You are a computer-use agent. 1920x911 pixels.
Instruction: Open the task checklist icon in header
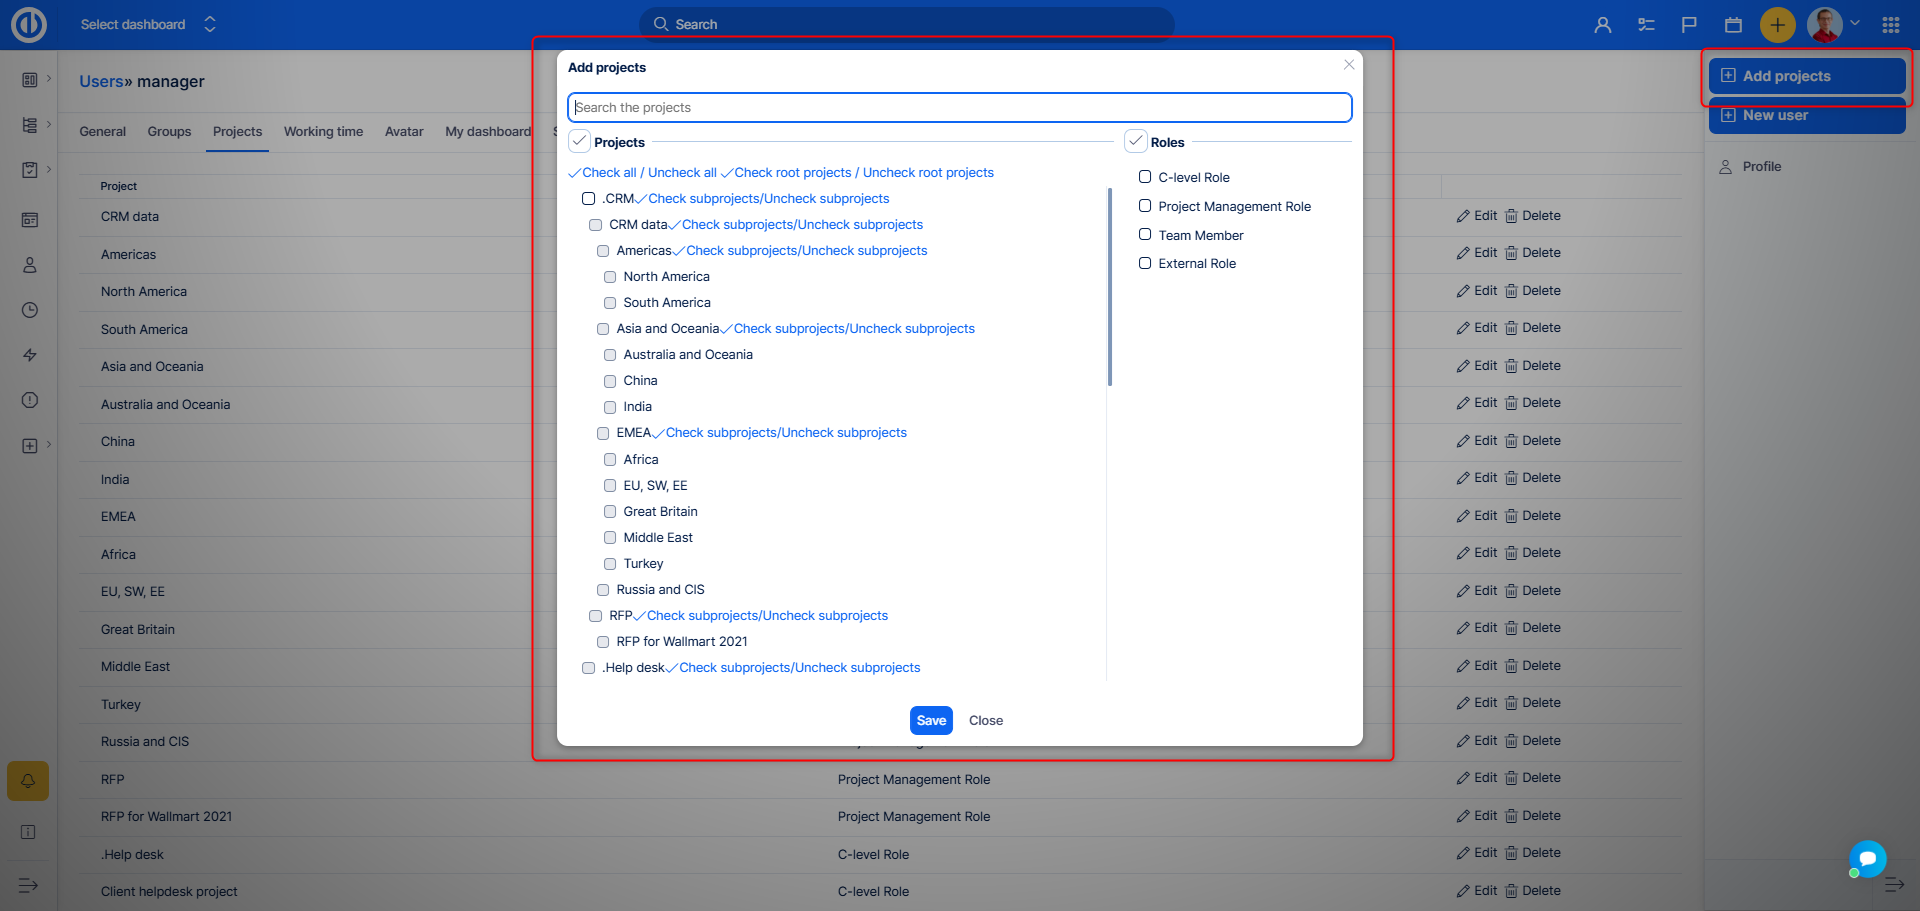click(1646, 25)
